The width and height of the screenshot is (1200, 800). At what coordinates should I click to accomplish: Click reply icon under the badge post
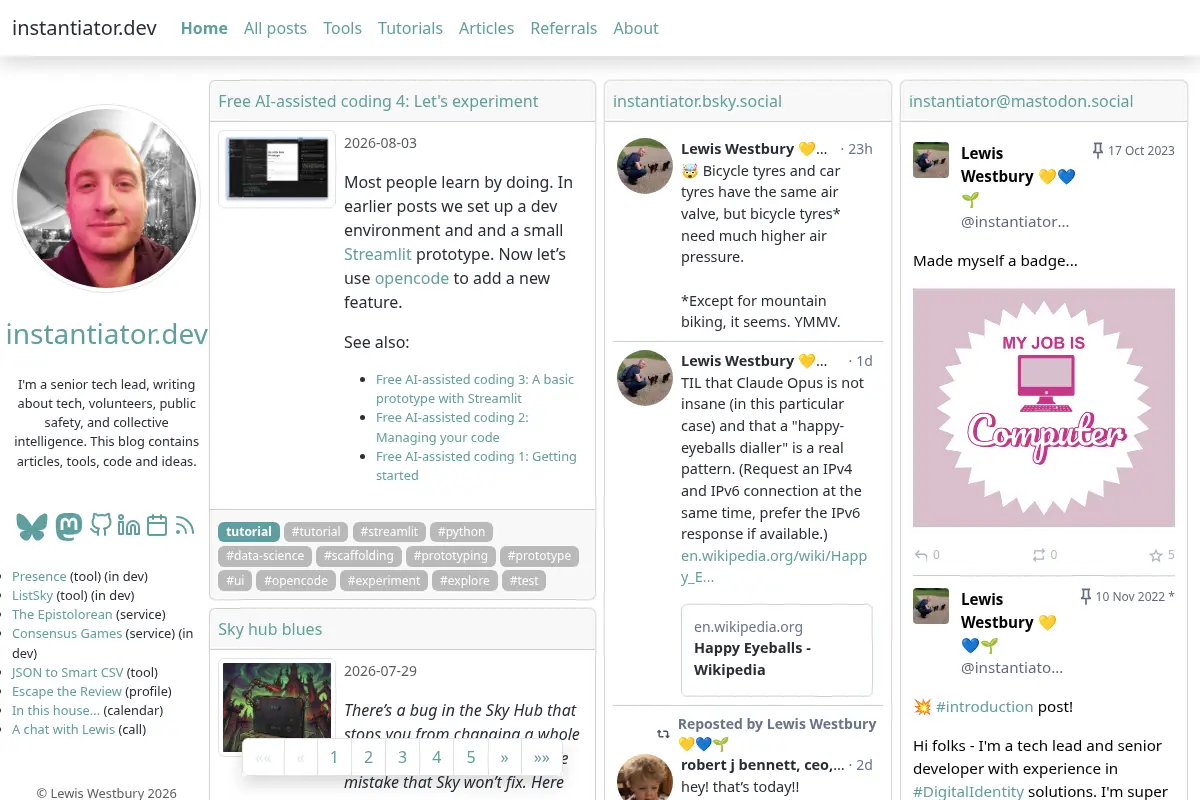point(921,555)
